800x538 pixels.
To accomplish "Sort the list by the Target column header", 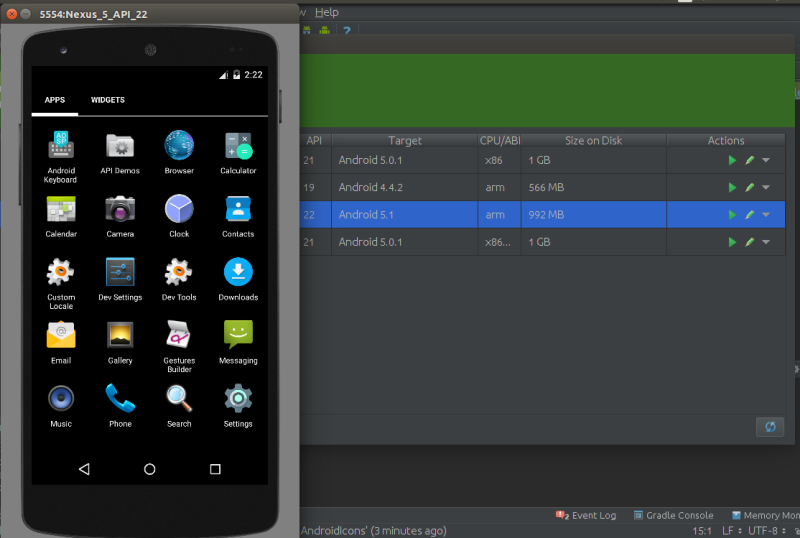I will [405, 140].
